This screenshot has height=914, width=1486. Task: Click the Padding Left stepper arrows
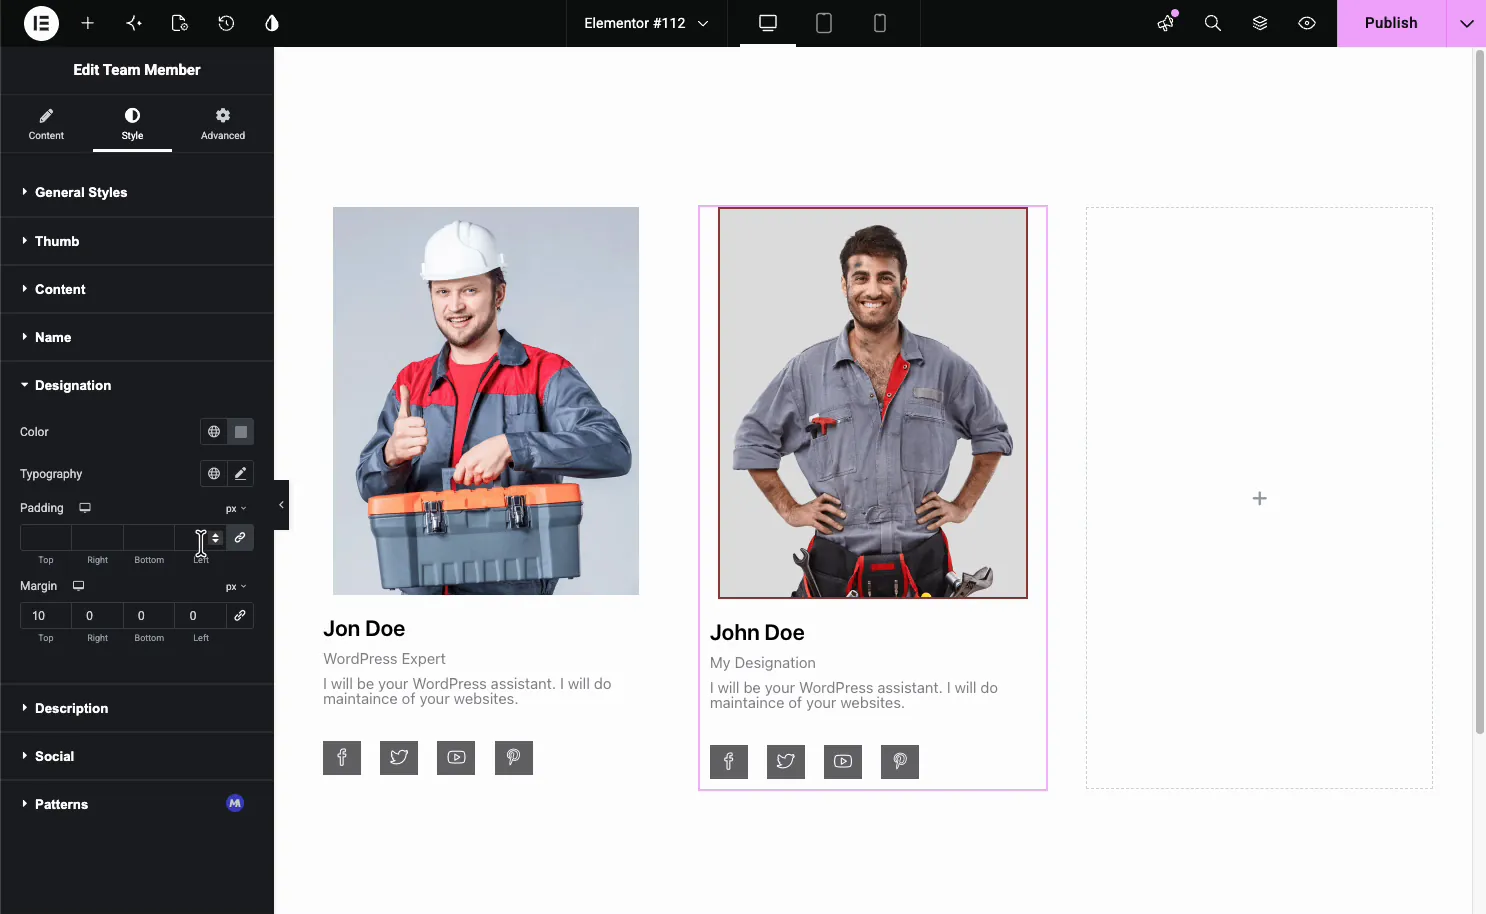tap(215, 538)
